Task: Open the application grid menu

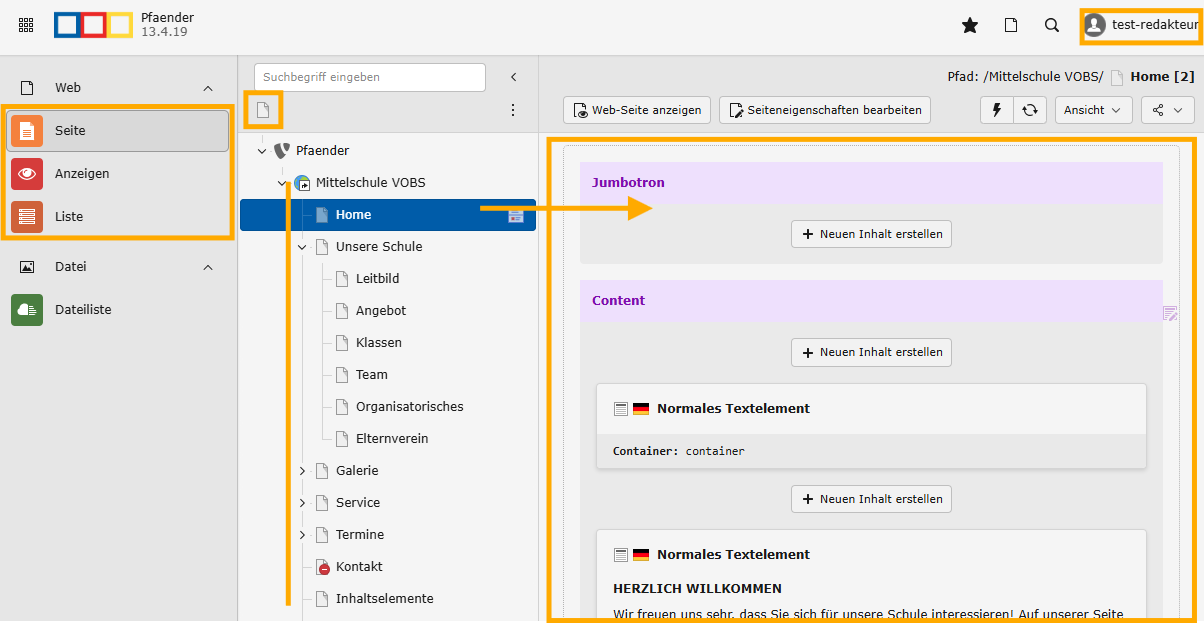Action: pos(26,26)
